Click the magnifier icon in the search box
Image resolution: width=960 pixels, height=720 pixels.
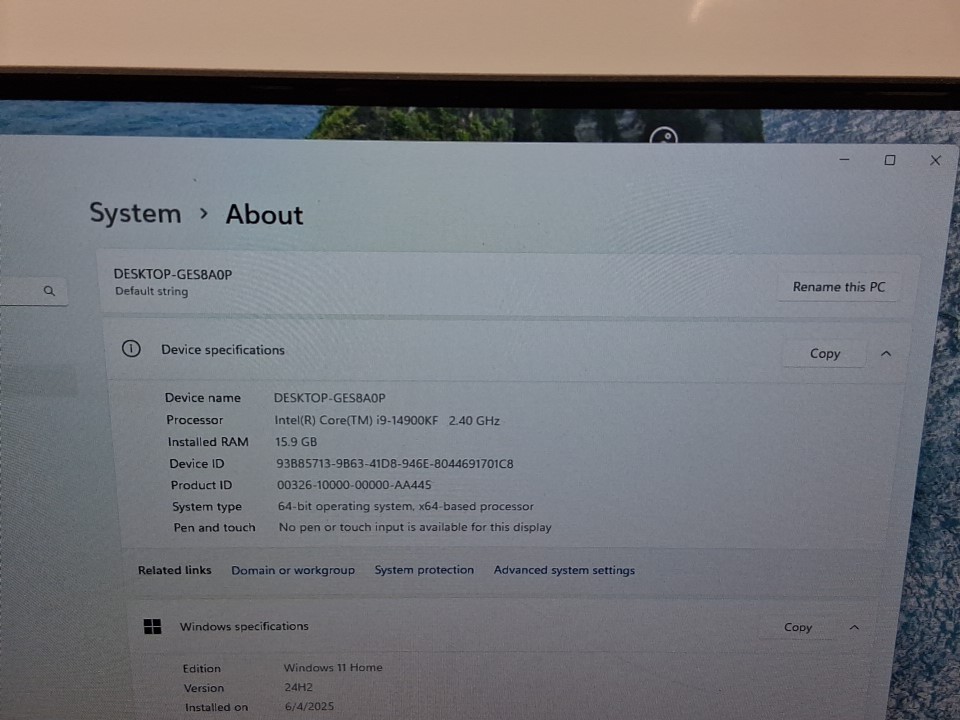click(49, 291)
